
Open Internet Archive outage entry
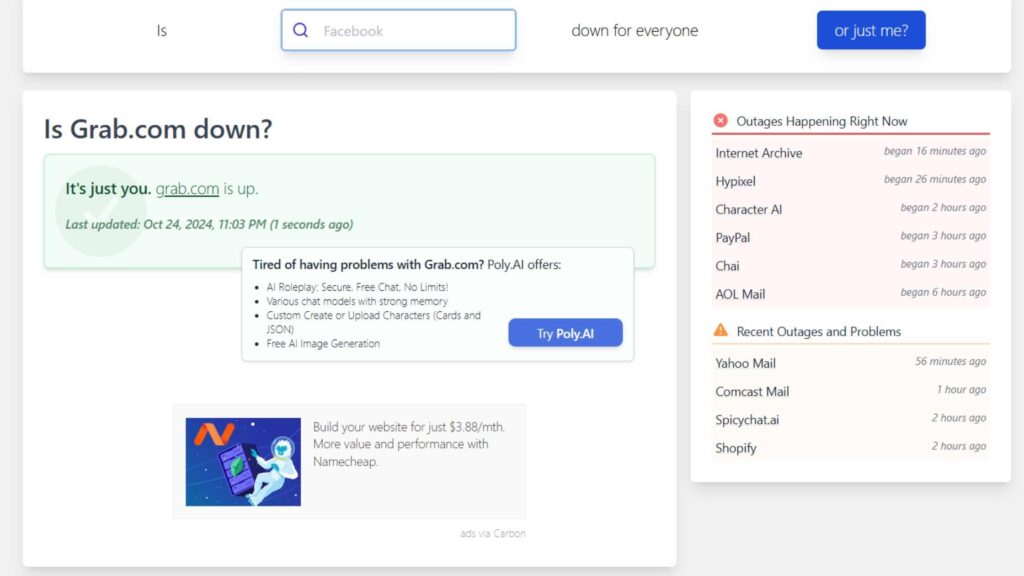click(759, 153)
